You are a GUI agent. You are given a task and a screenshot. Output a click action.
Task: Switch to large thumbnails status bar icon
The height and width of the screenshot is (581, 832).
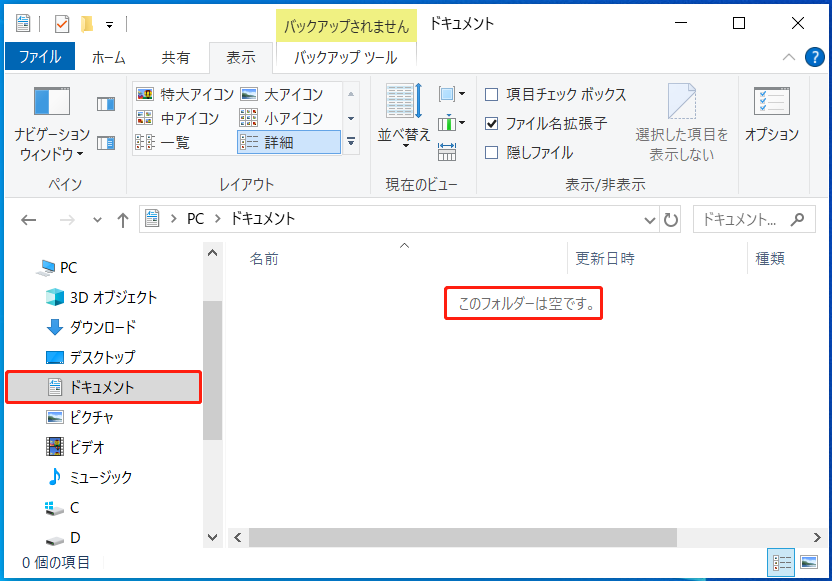tap(809, 562)
